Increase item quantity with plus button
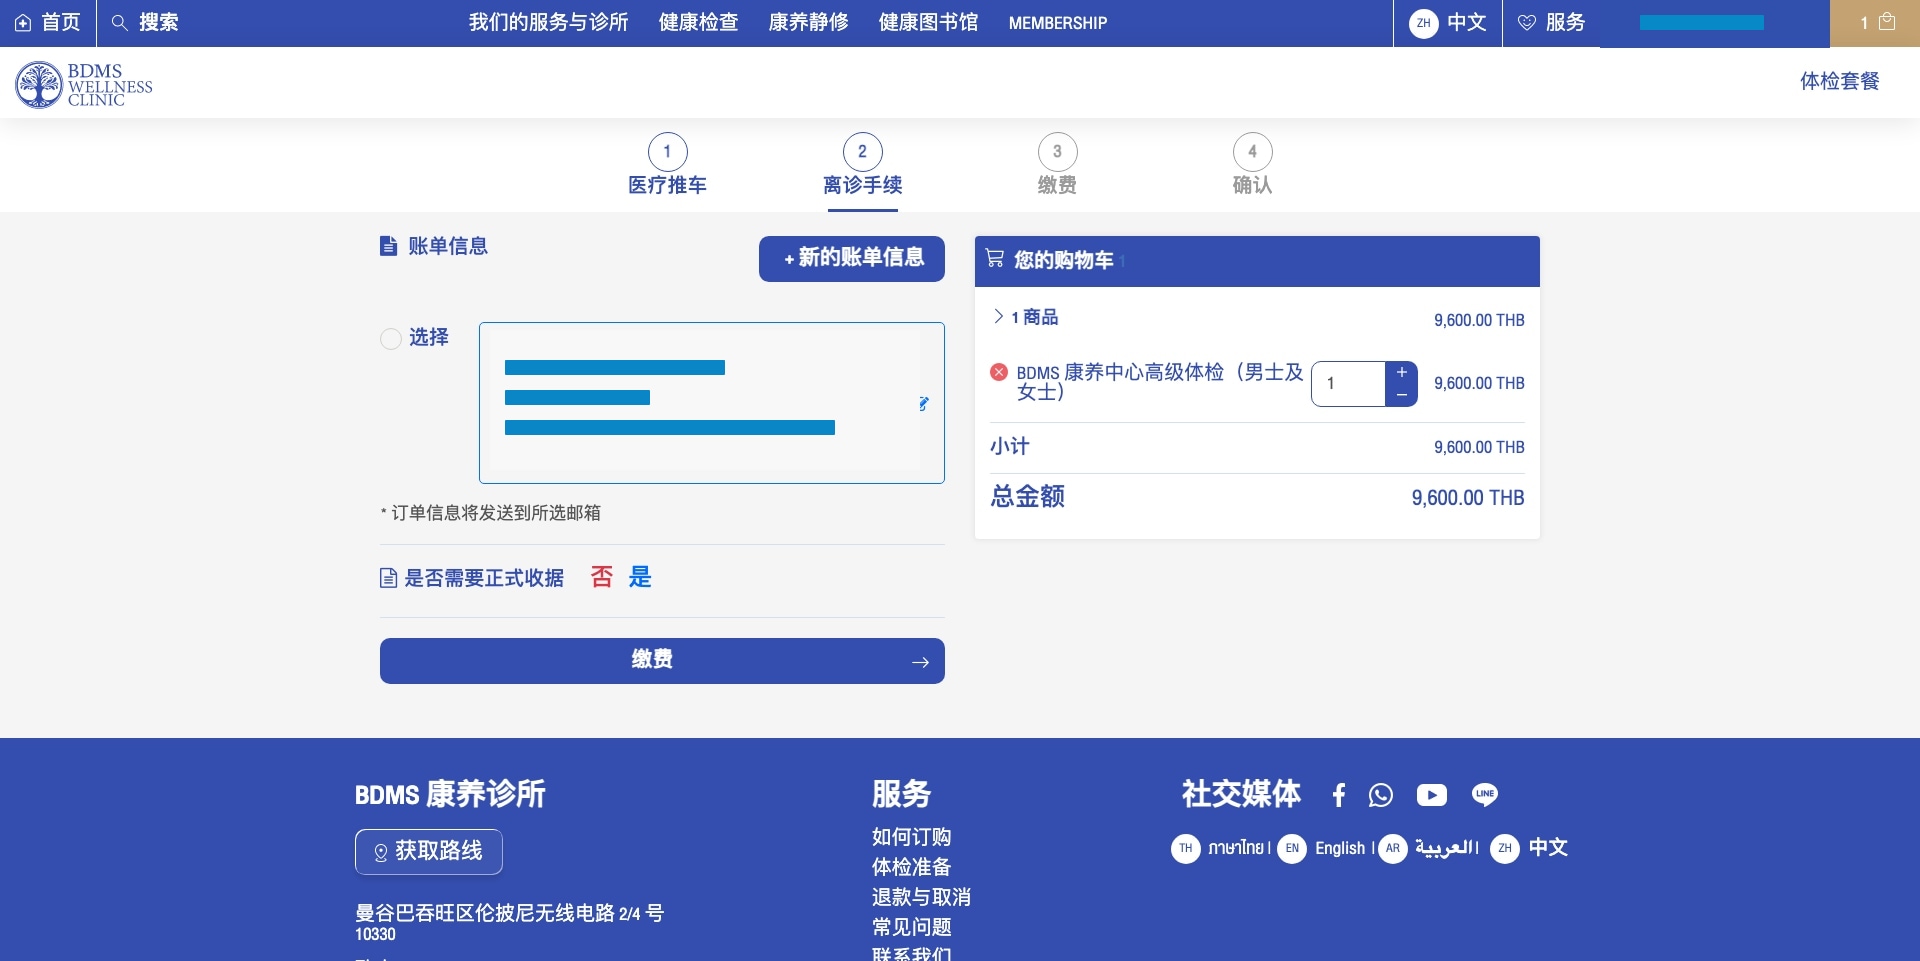The image size is (1920, 961). 1402,372
